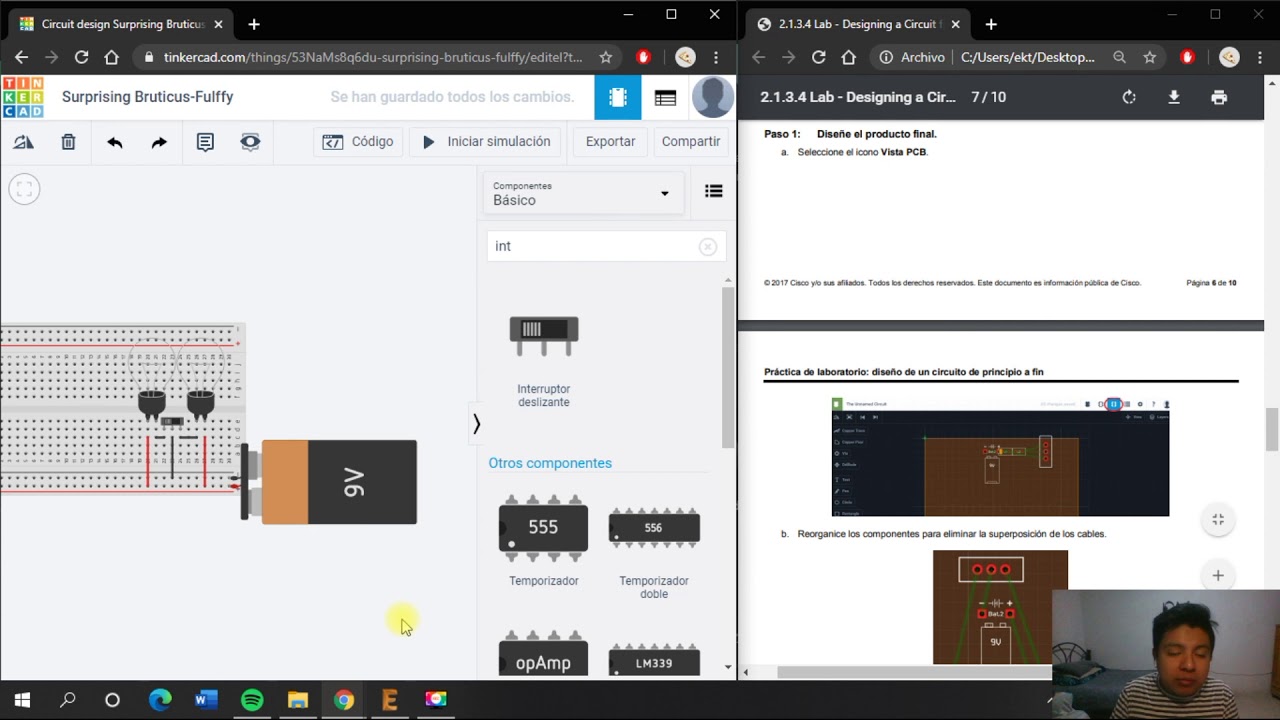This screenshot has width=1280, height=720.
Task: Rotate the selected component
Action: coord(23,142)
